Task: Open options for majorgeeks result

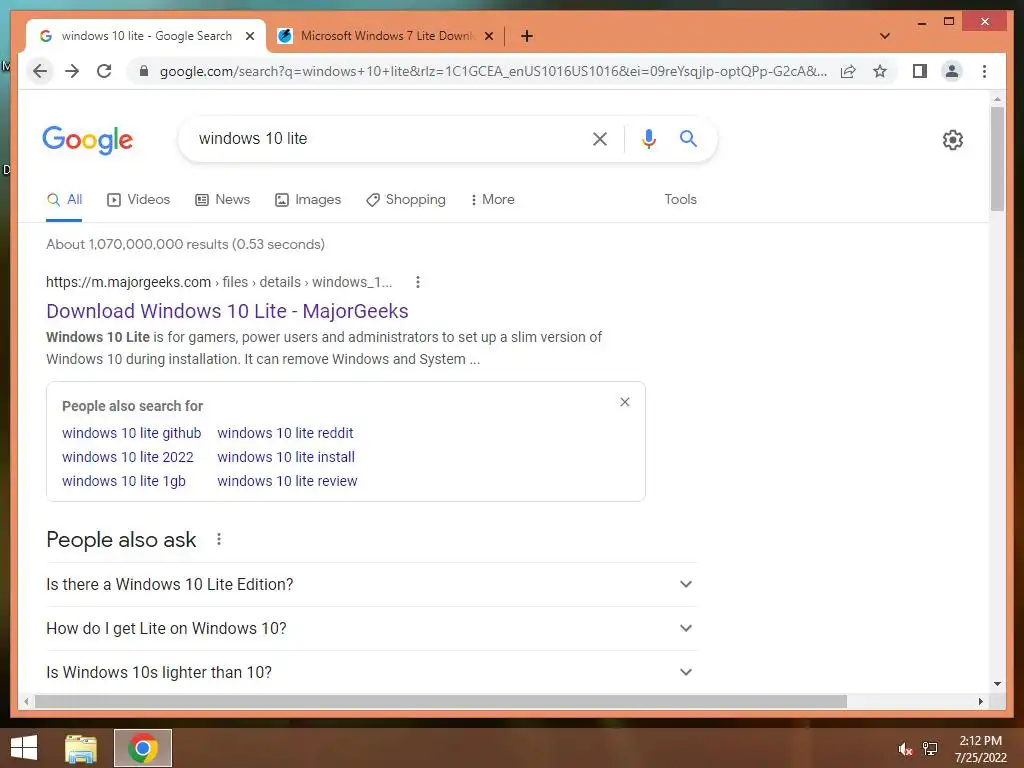Action: tap(418, 282)
